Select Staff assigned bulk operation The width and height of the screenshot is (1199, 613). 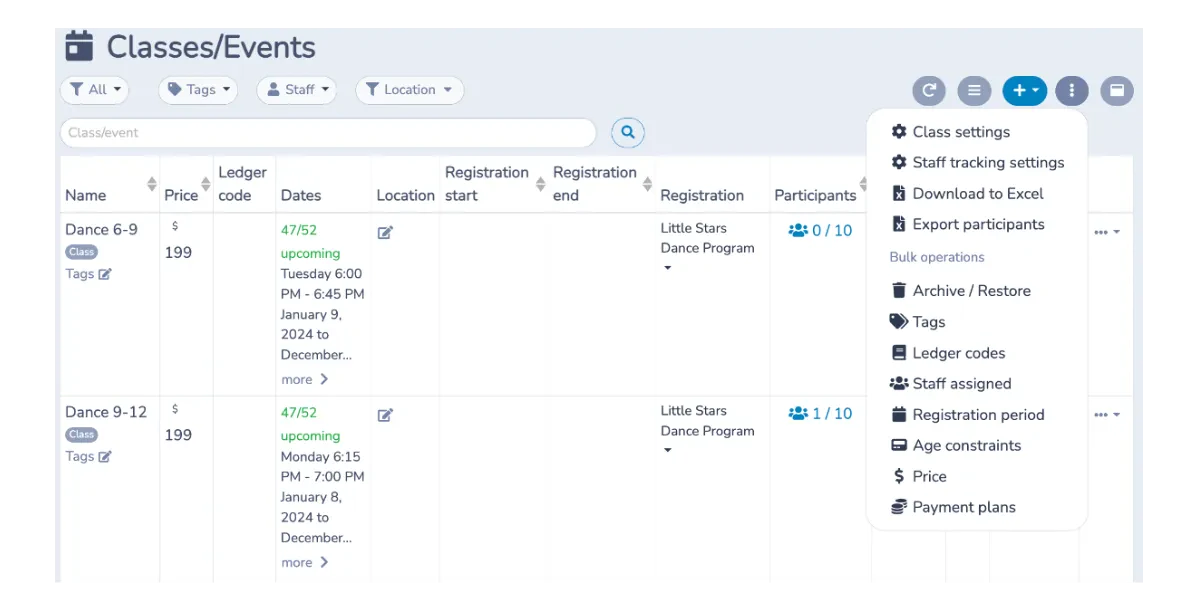coord(950,384)
